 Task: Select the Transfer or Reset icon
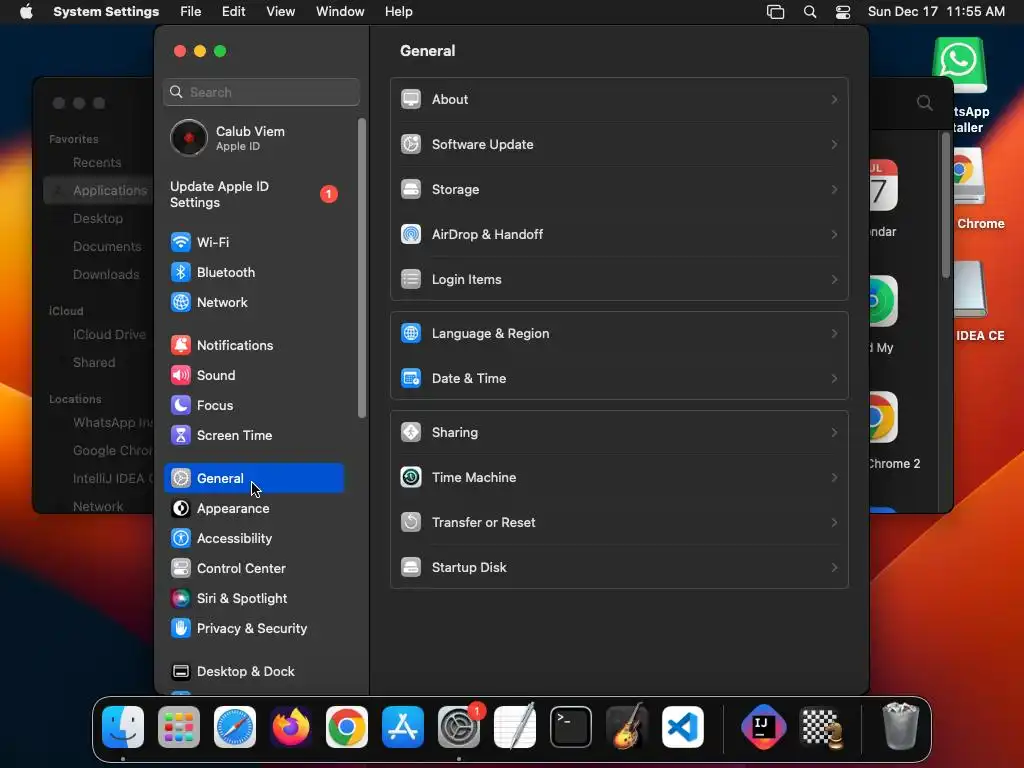coord(411,522)
